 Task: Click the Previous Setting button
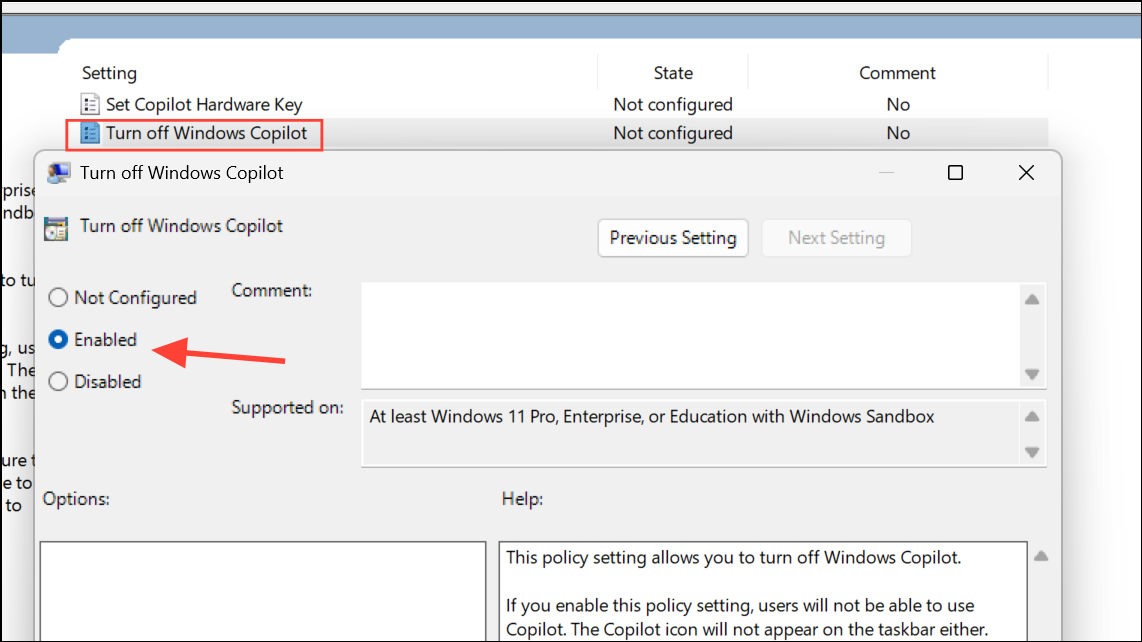click(673, 238)
